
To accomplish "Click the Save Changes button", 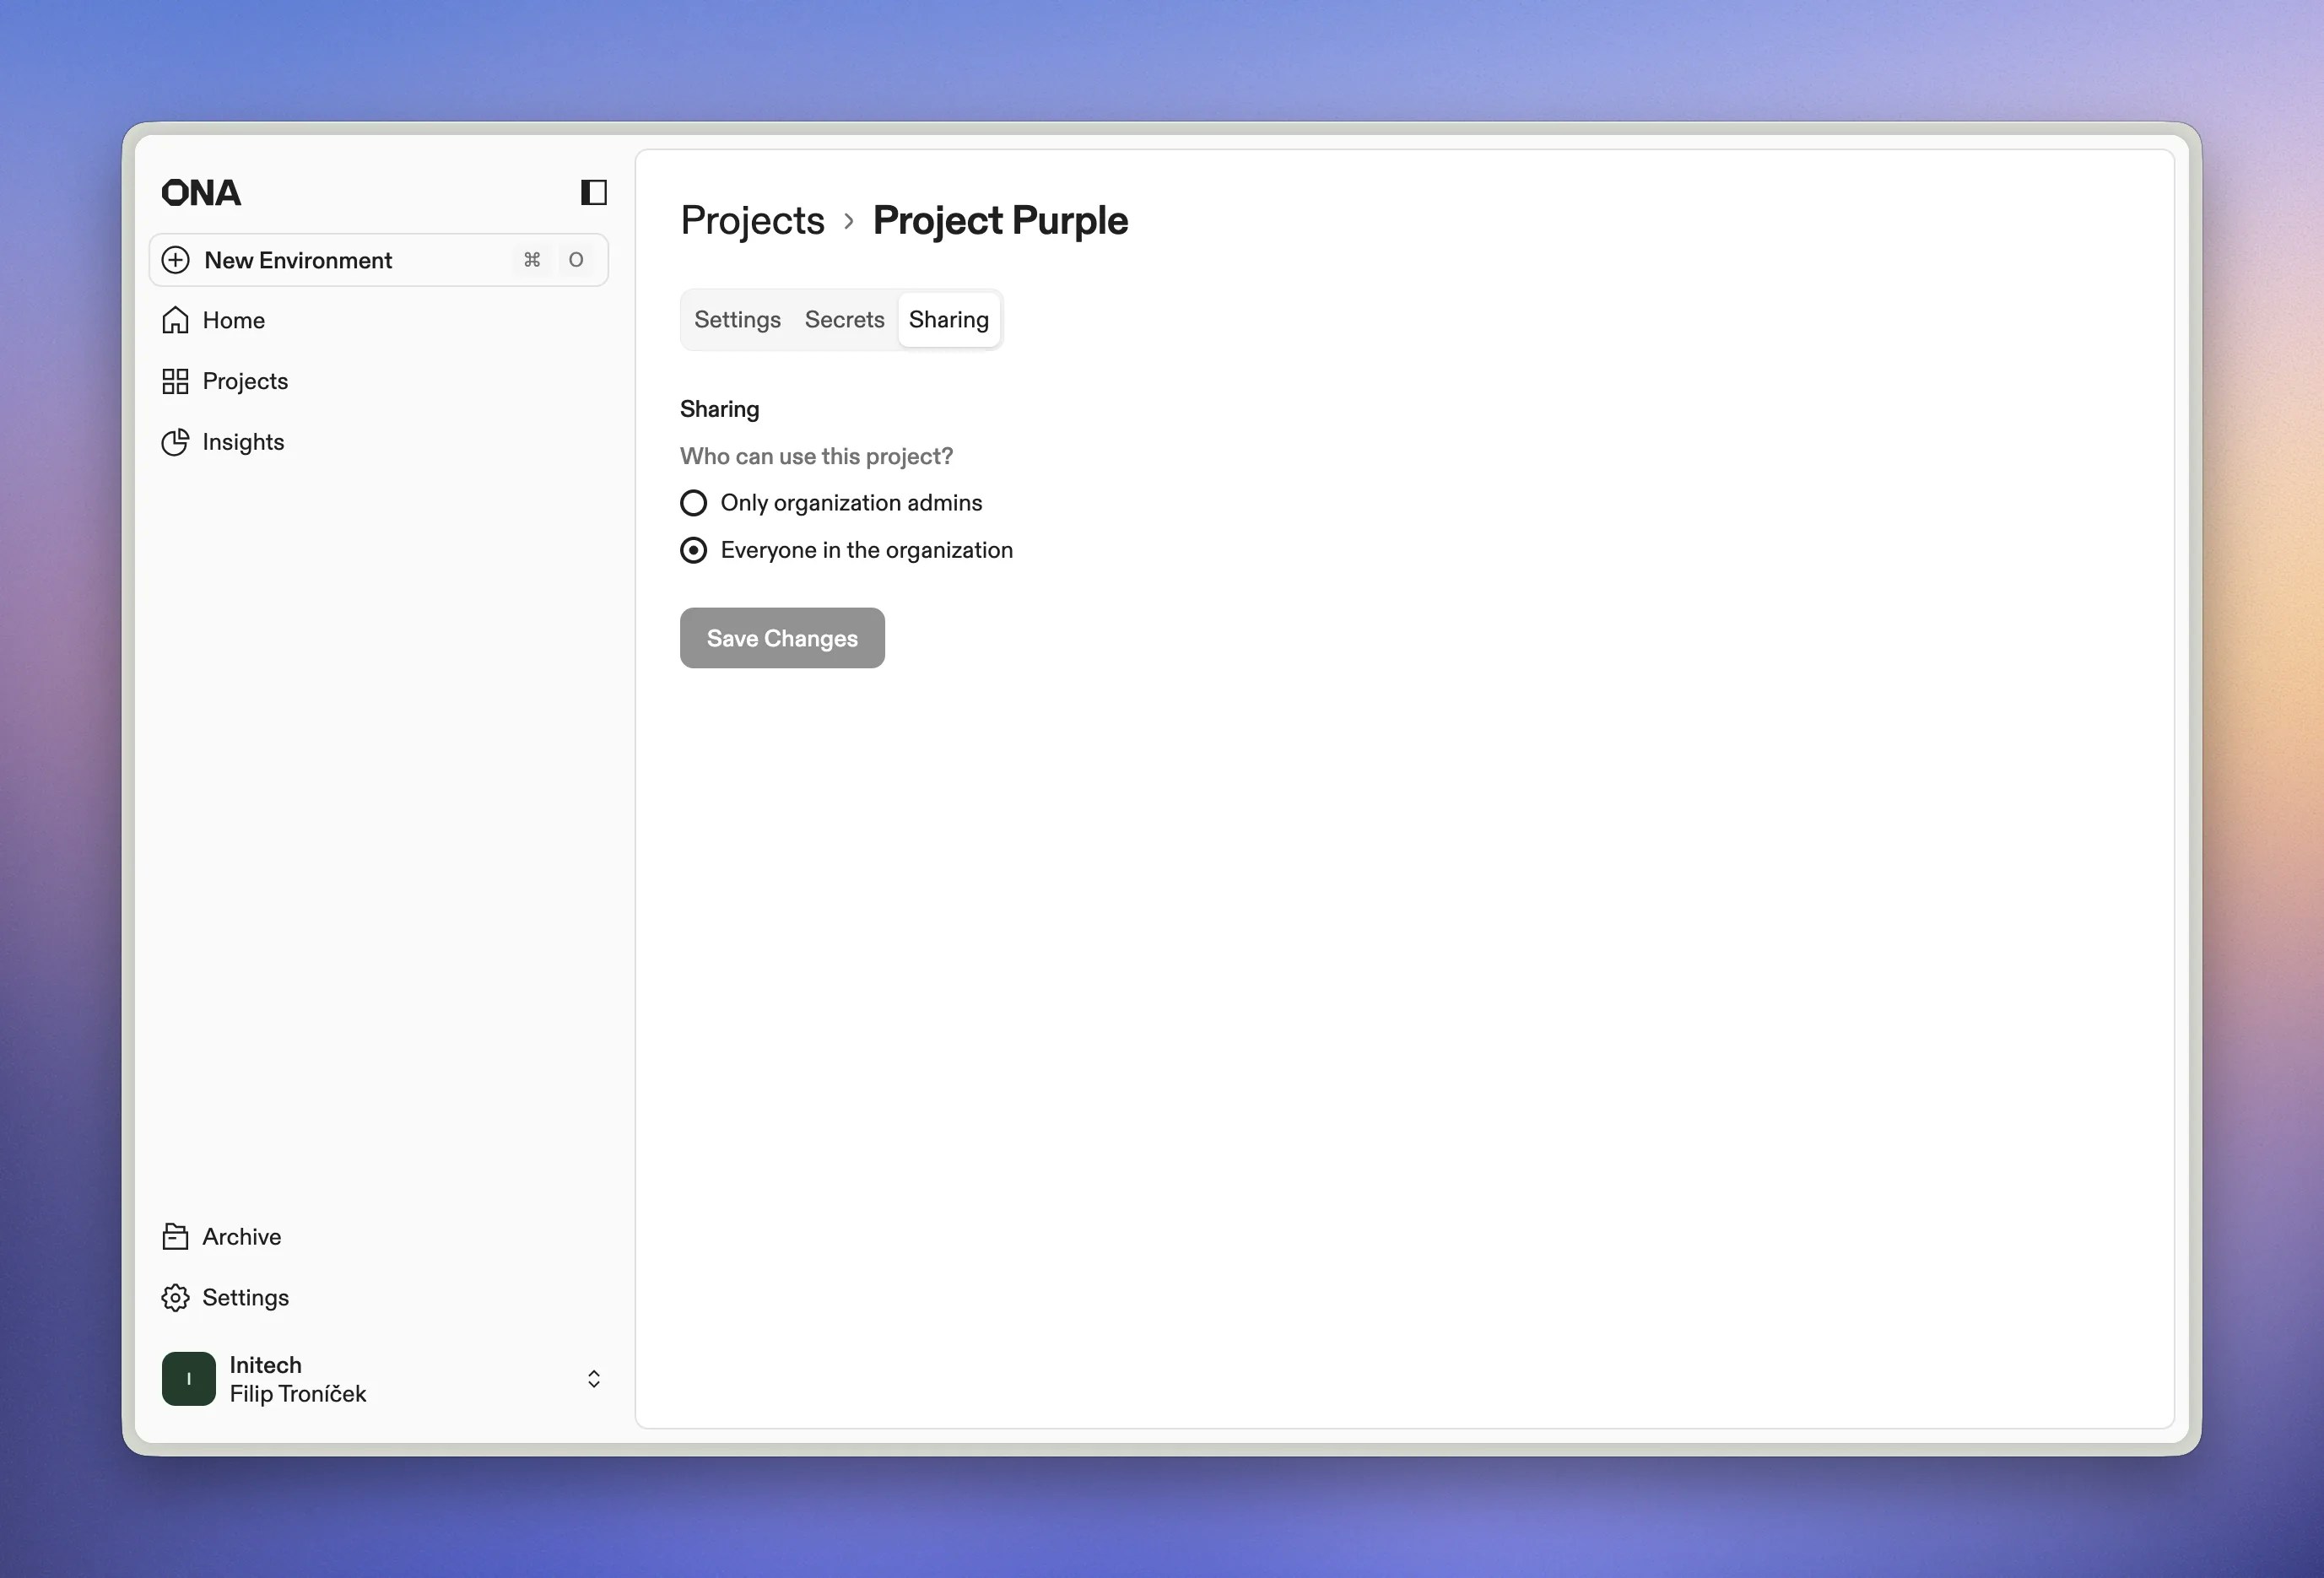I will pos(782,638).
